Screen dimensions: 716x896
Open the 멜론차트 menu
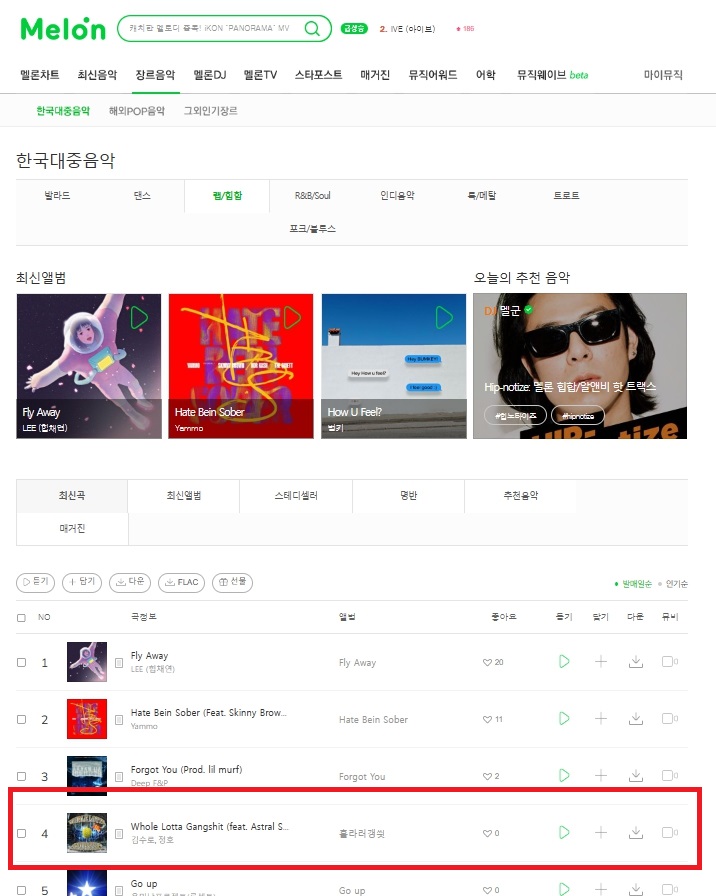(39, 75)
